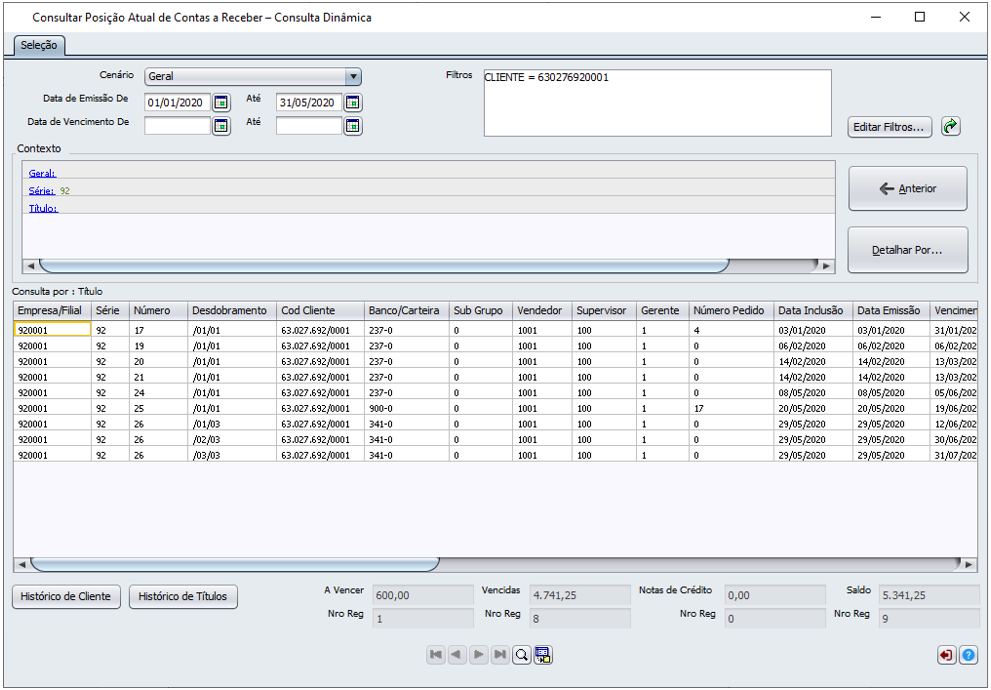This screenshot has height=690, width=991.
Task: Click the Número column header
Action: point(158,310)
